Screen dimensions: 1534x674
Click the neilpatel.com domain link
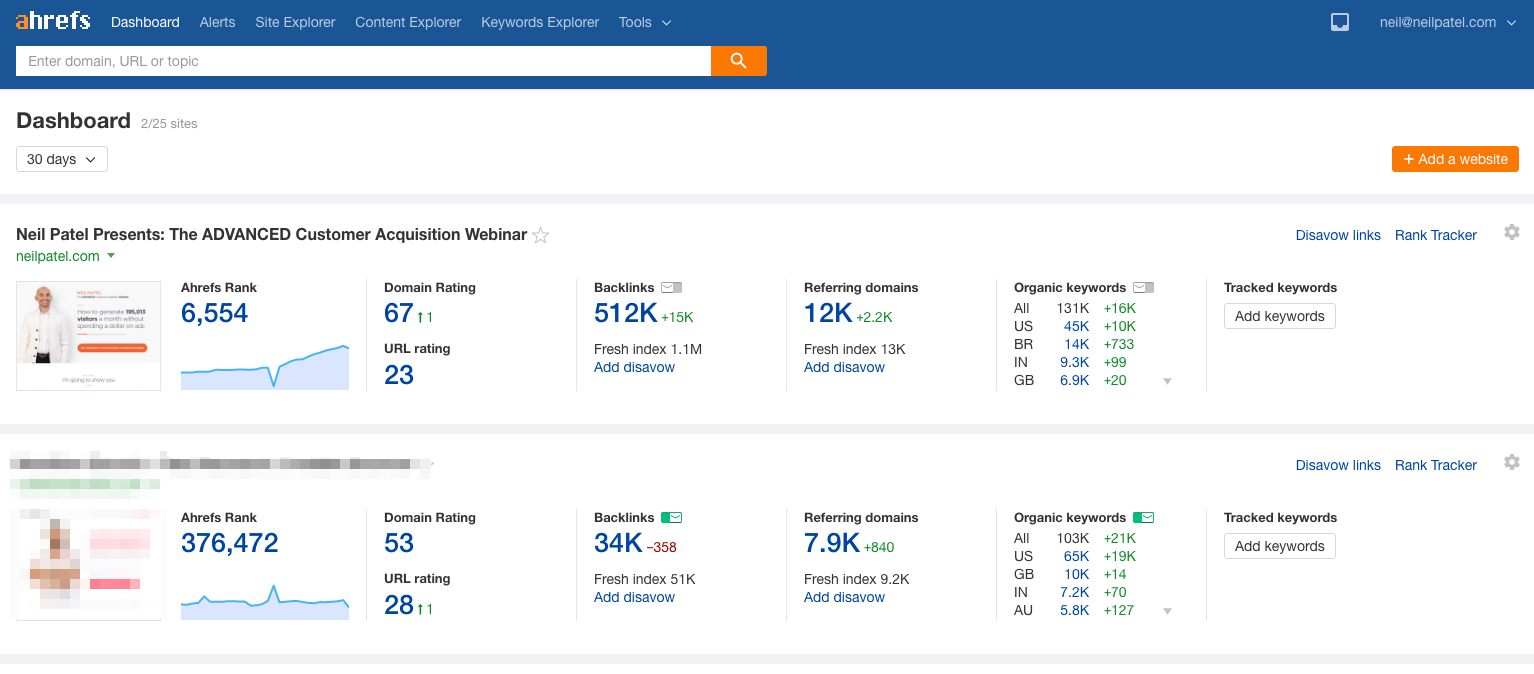tap(58, 256)
